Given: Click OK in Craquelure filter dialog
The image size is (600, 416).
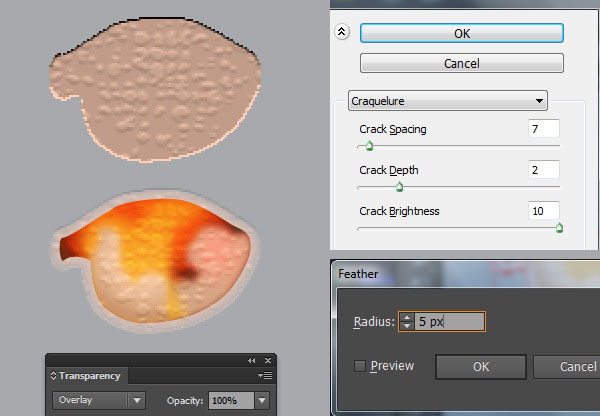Looking at the screenshot, I should tap(461, 33).
